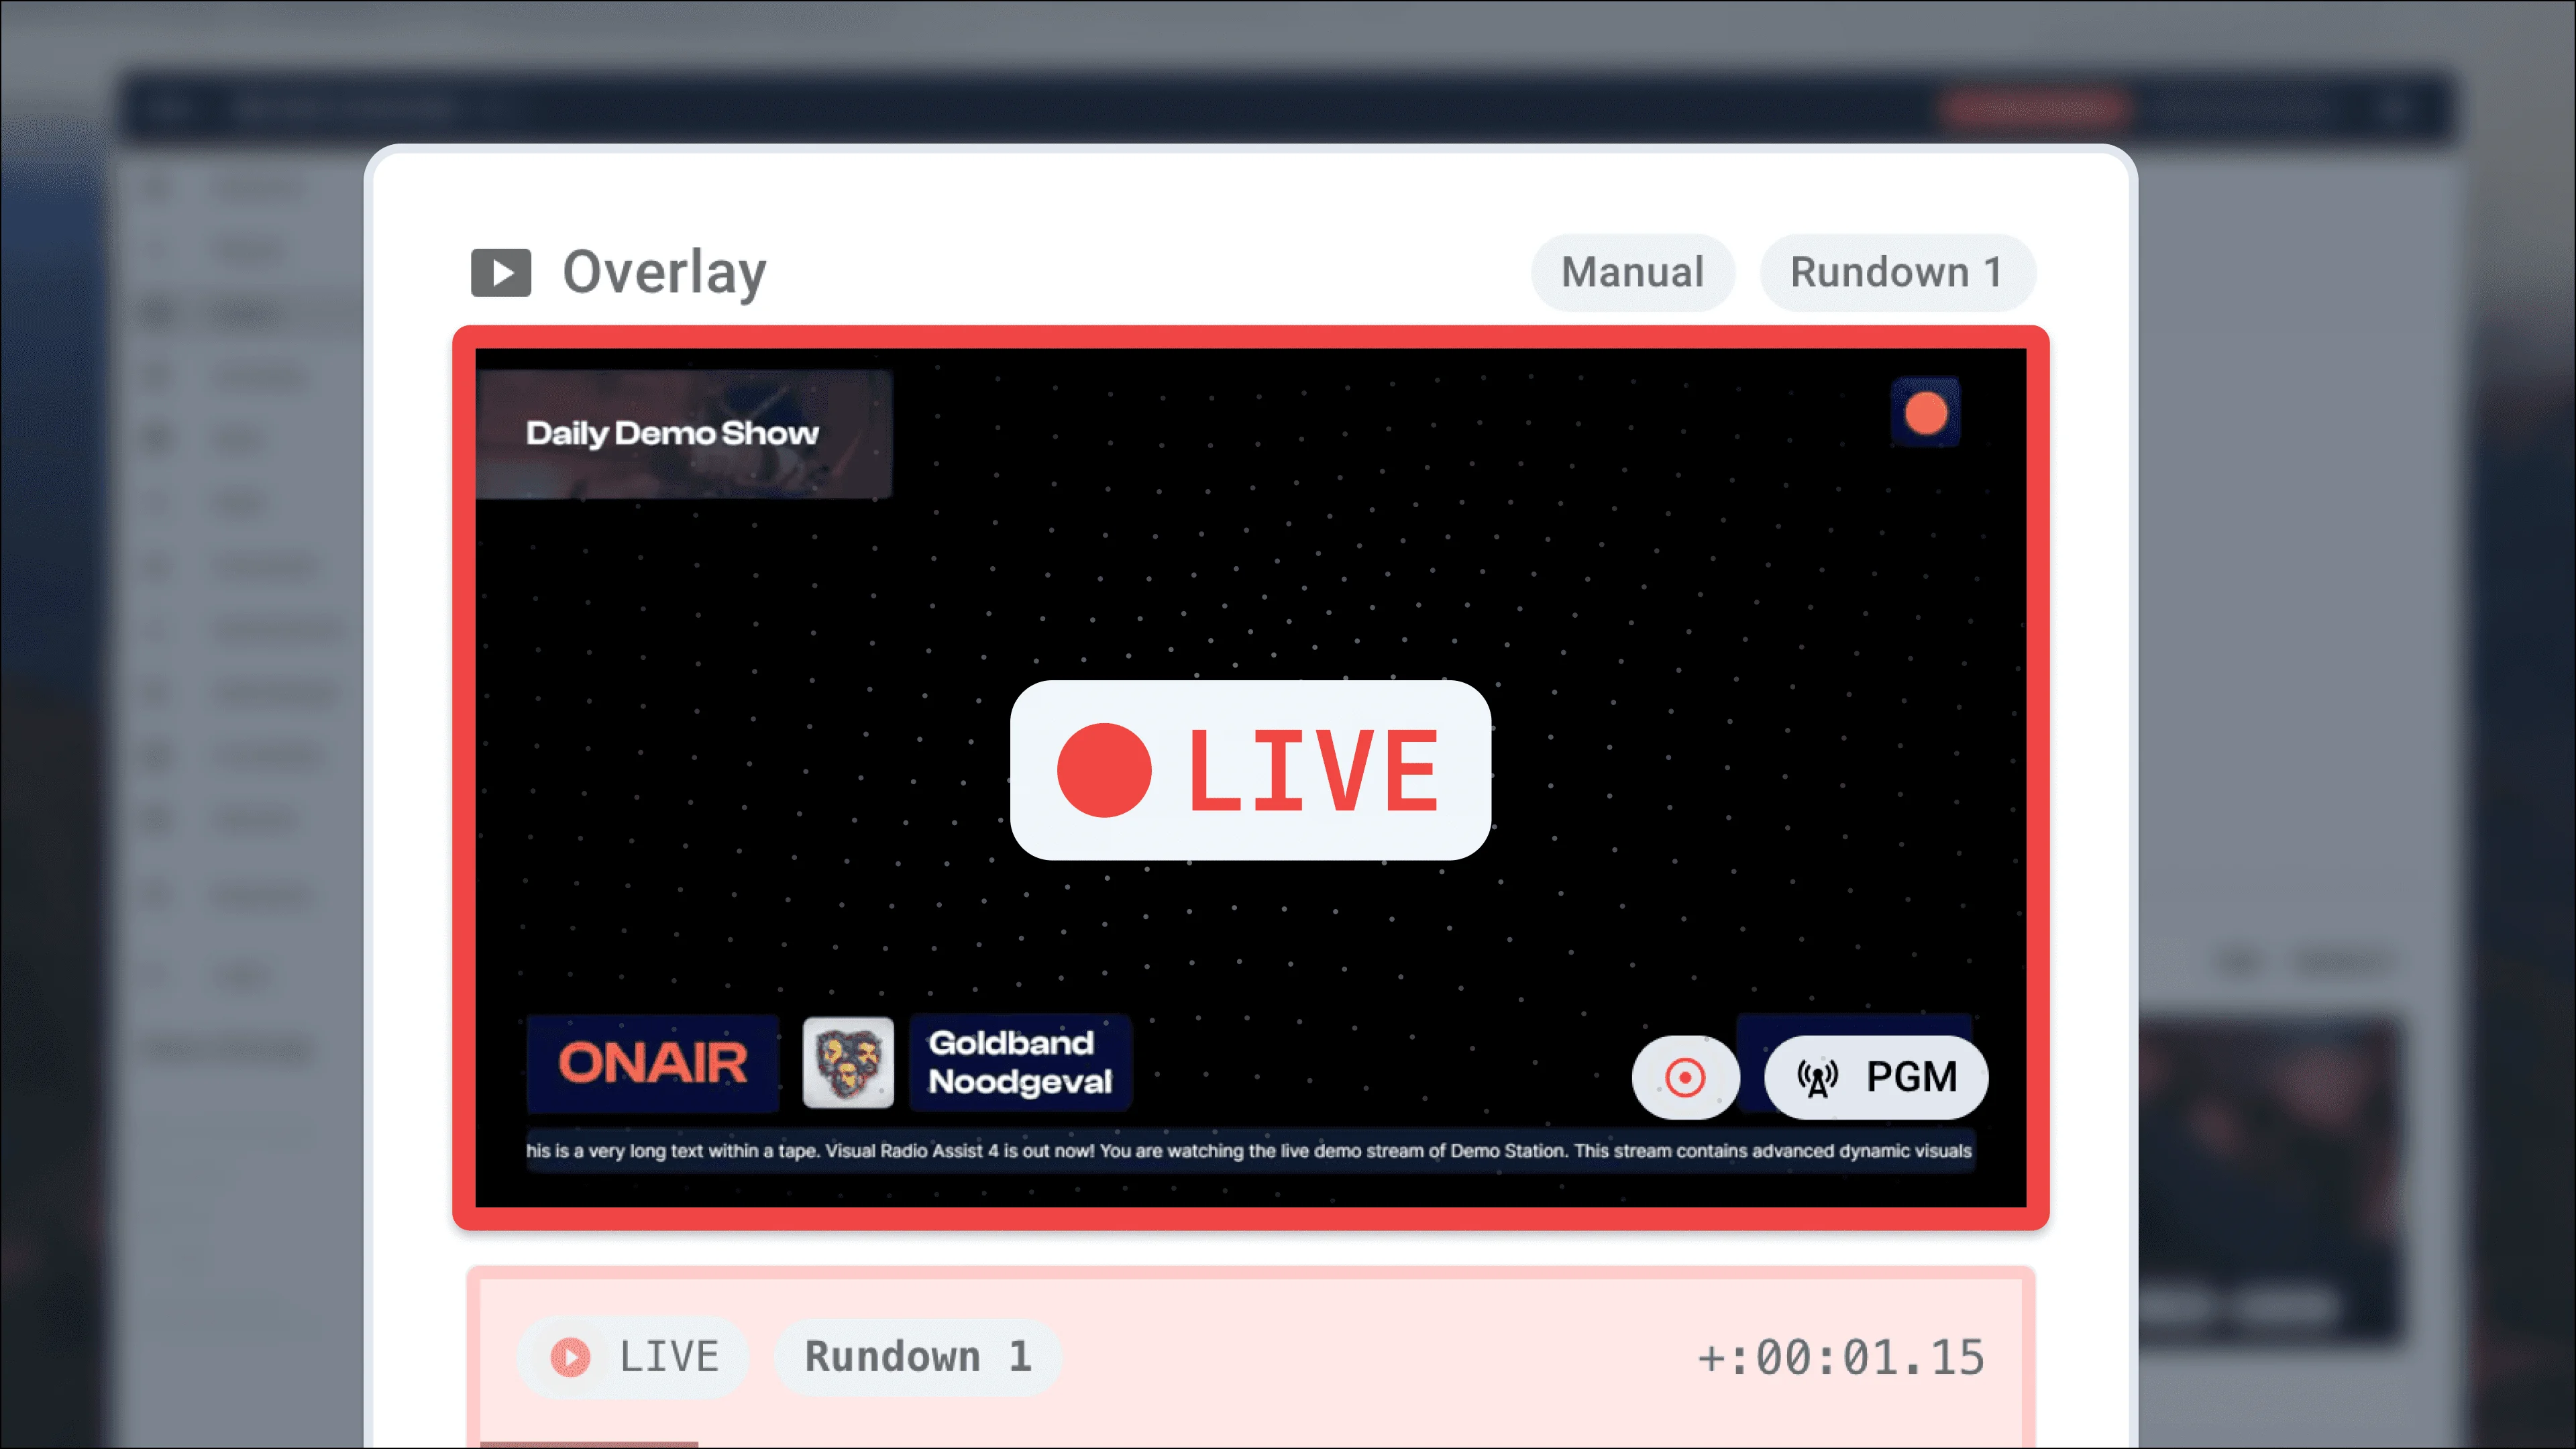Click the scrolling ticker text below the tapes

coord(1250,1151)
